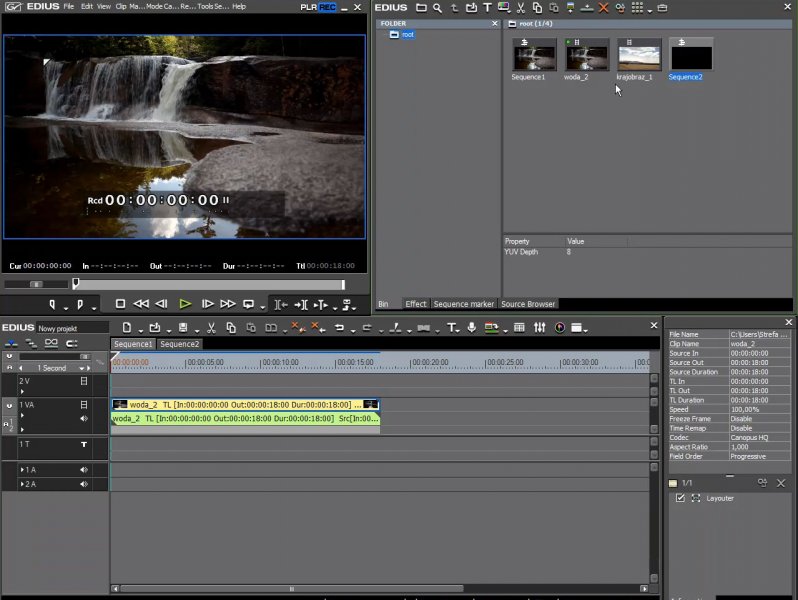
Task: Click the red X delete icon in bin toolbar
Action: pyautogui.click(x=603, y=8)
